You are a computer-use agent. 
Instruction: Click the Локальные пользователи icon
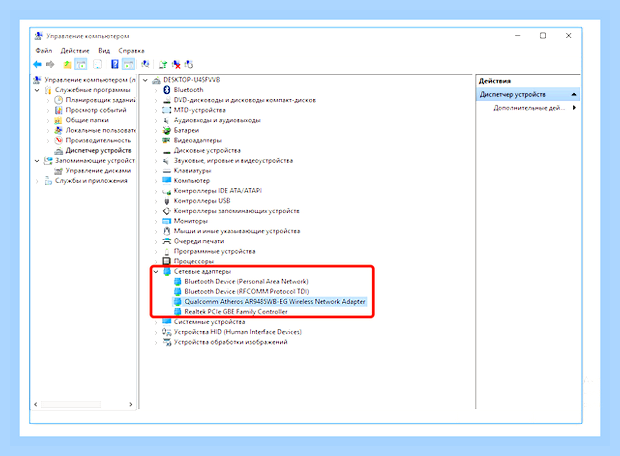coord(59,130)
